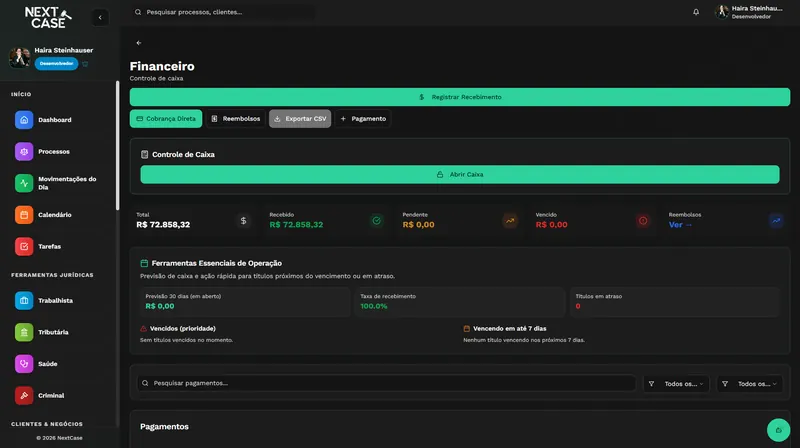
Task: Switch to Cobrança Direta tab
Action: click(166, 119)
